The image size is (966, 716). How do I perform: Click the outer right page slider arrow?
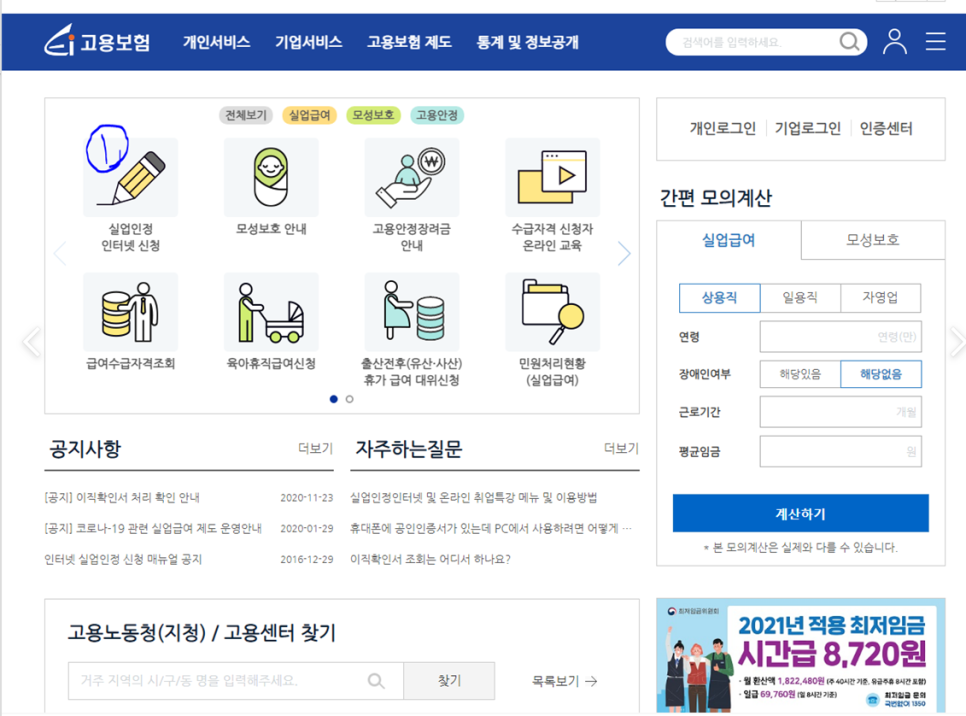957,341
